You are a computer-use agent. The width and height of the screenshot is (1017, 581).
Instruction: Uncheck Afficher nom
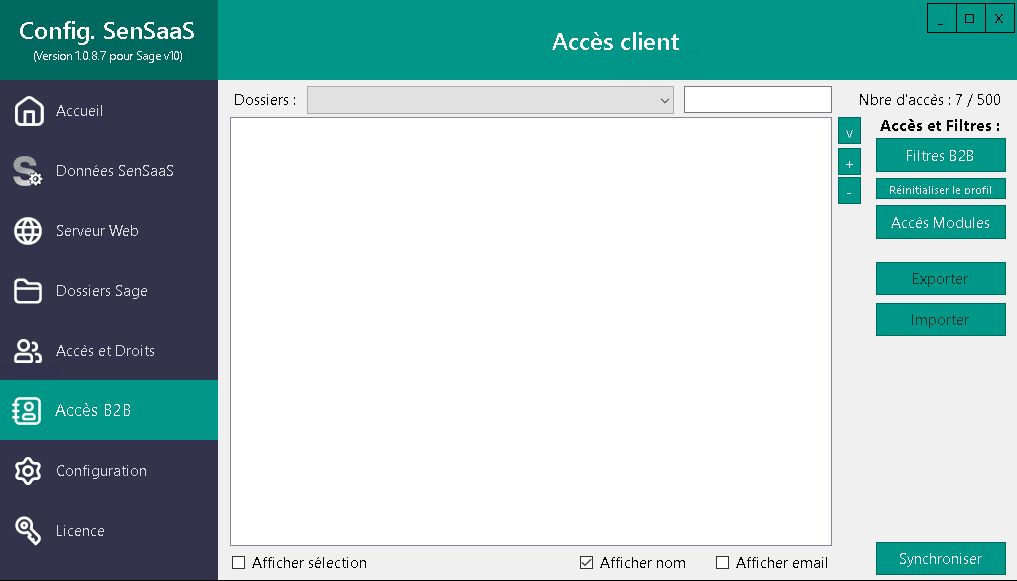585,562
